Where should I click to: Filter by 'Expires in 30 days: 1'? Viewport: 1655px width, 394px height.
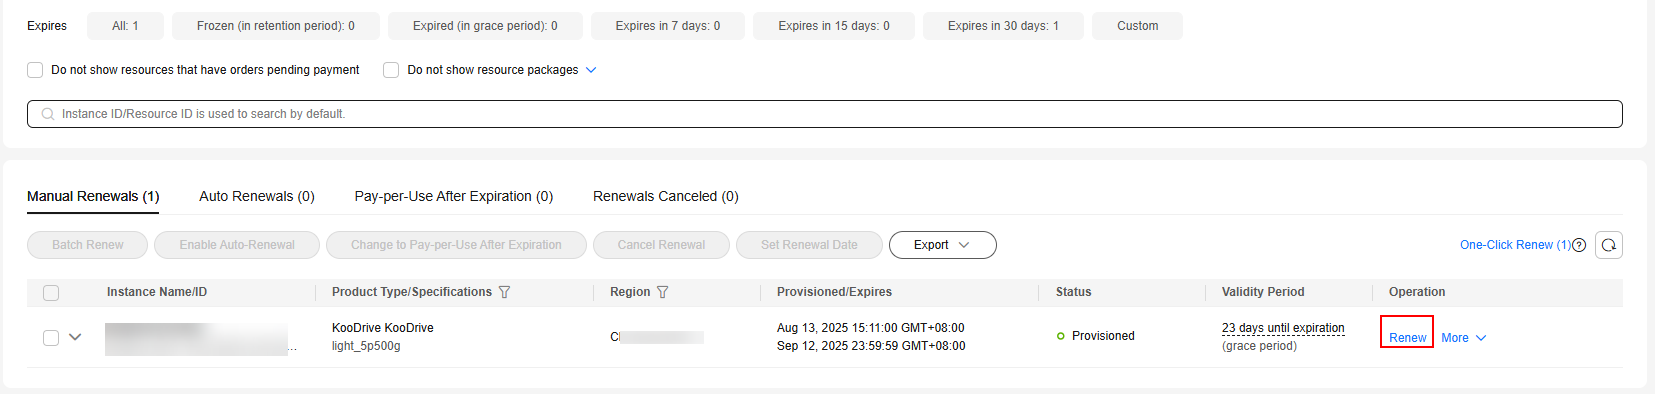pos(1003,26)
